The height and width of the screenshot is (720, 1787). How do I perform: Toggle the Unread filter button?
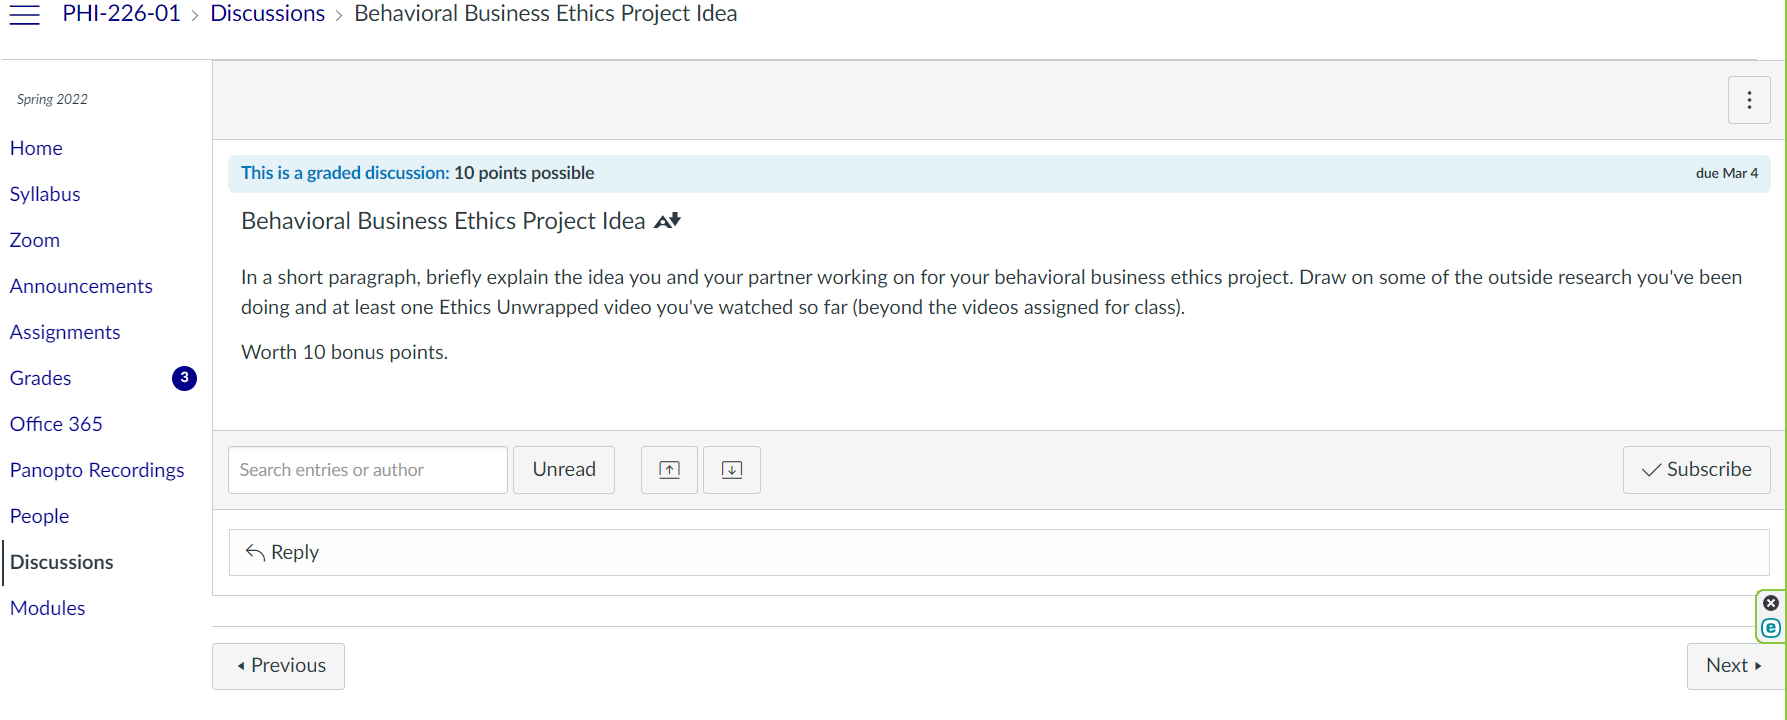tap(564, 470)
